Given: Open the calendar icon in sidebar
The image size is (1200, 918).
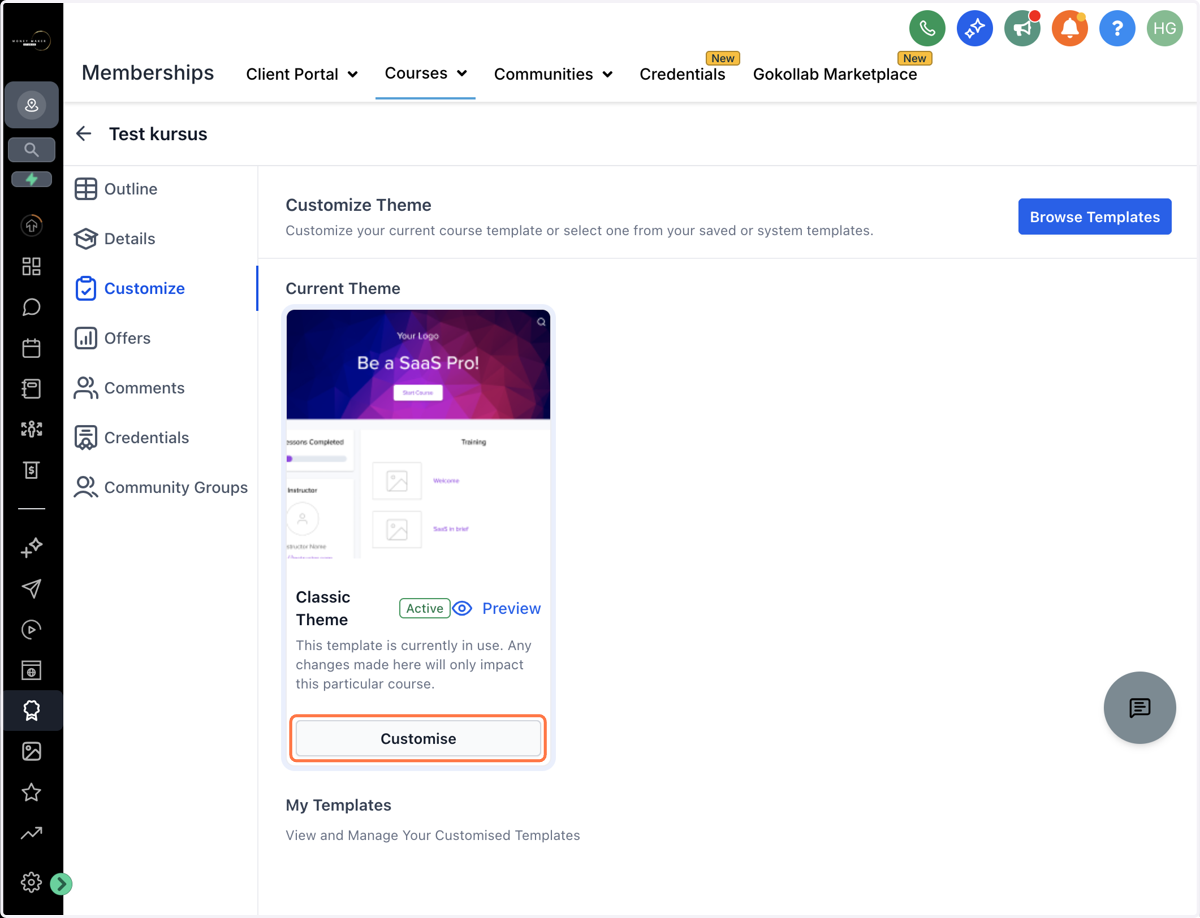Looking at the screenshot, I should (x=32, y=348).
